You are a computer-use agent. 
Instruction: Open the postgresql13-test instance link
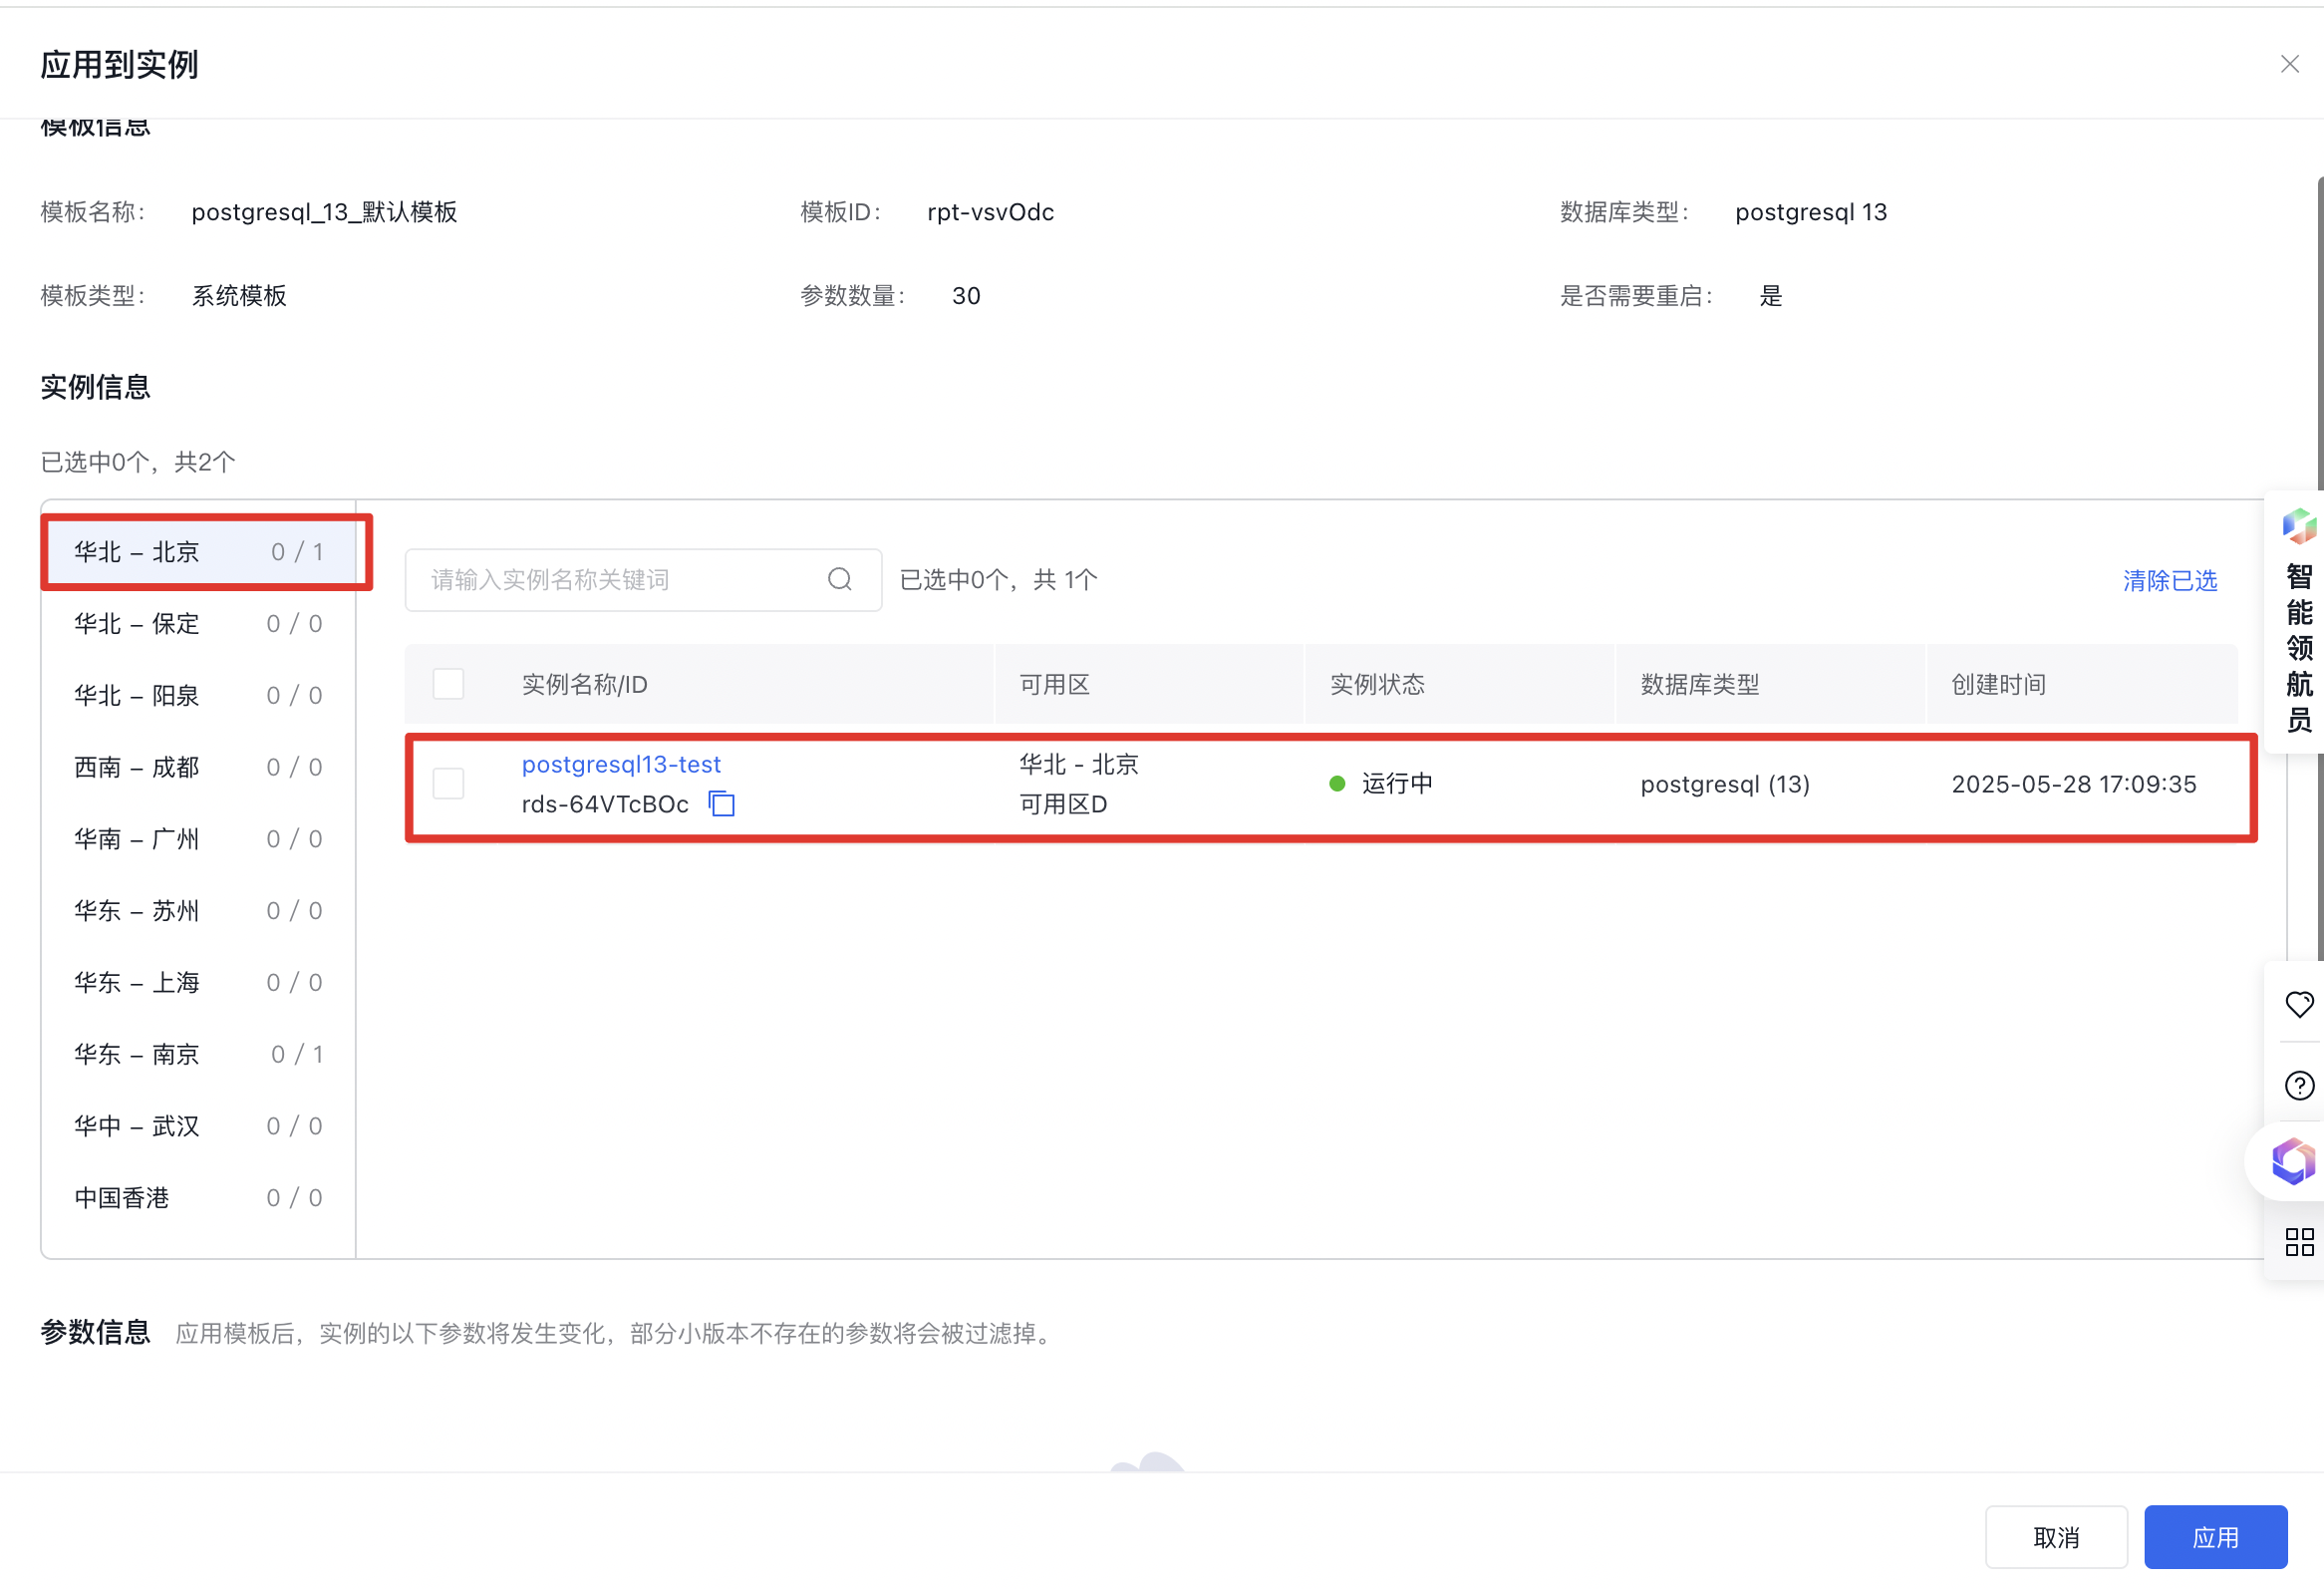click(x=621, y=765)
